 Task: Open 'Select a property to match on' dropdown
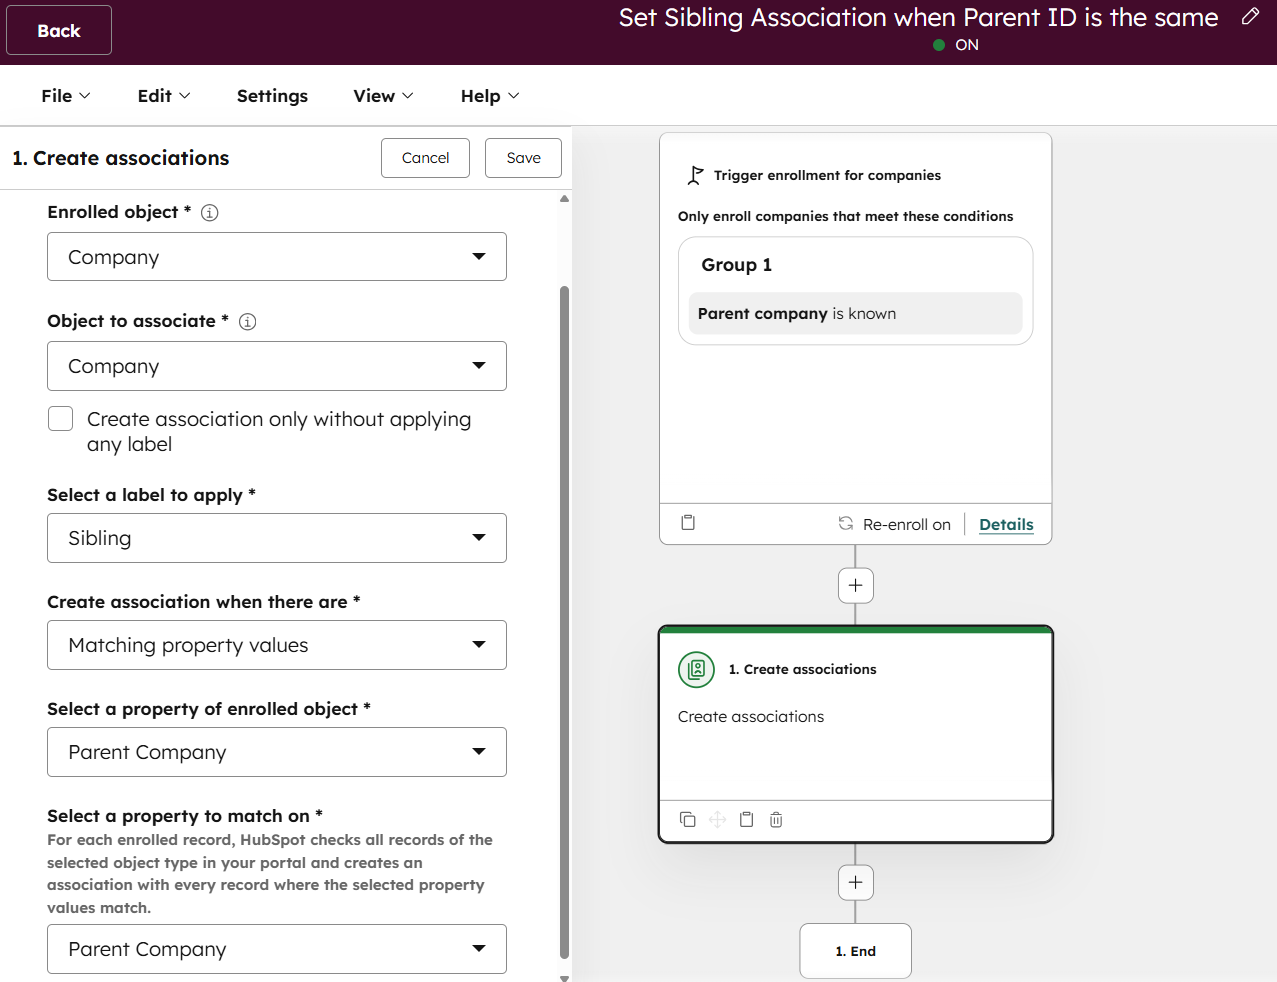pyautogui.click(x=276, y=949)
